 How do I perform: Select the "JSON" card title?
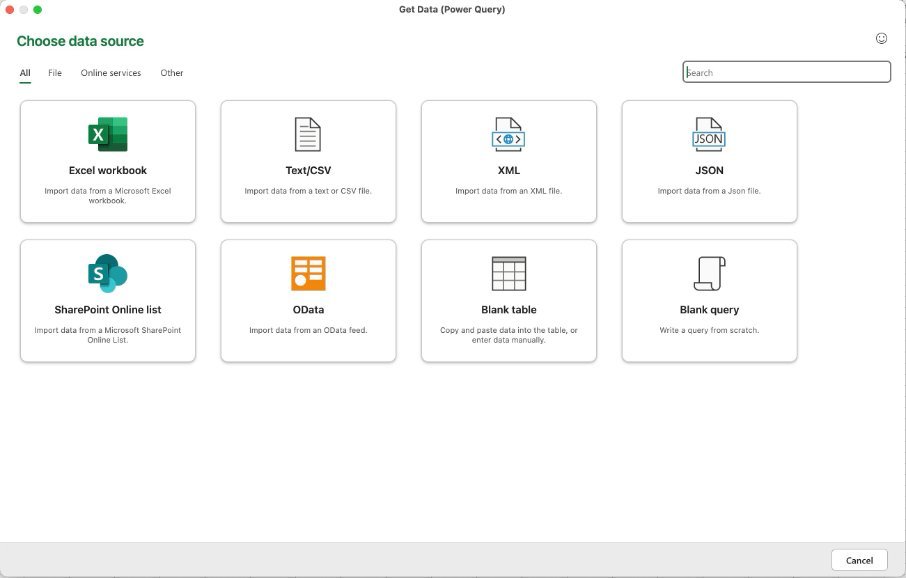(709, 171)
